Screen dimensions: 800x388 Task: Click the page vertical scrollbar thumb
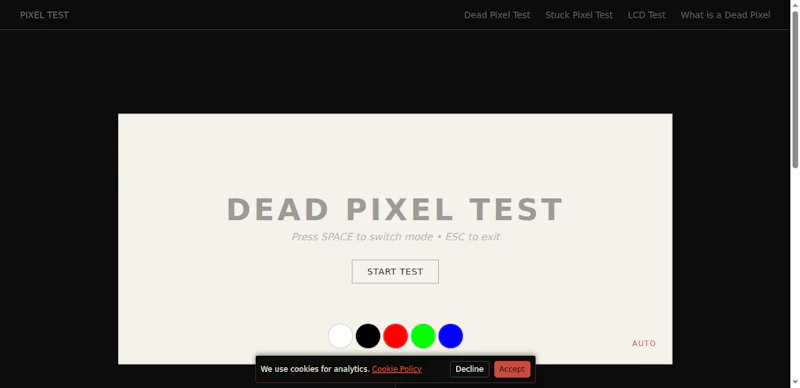click(795, 89)
